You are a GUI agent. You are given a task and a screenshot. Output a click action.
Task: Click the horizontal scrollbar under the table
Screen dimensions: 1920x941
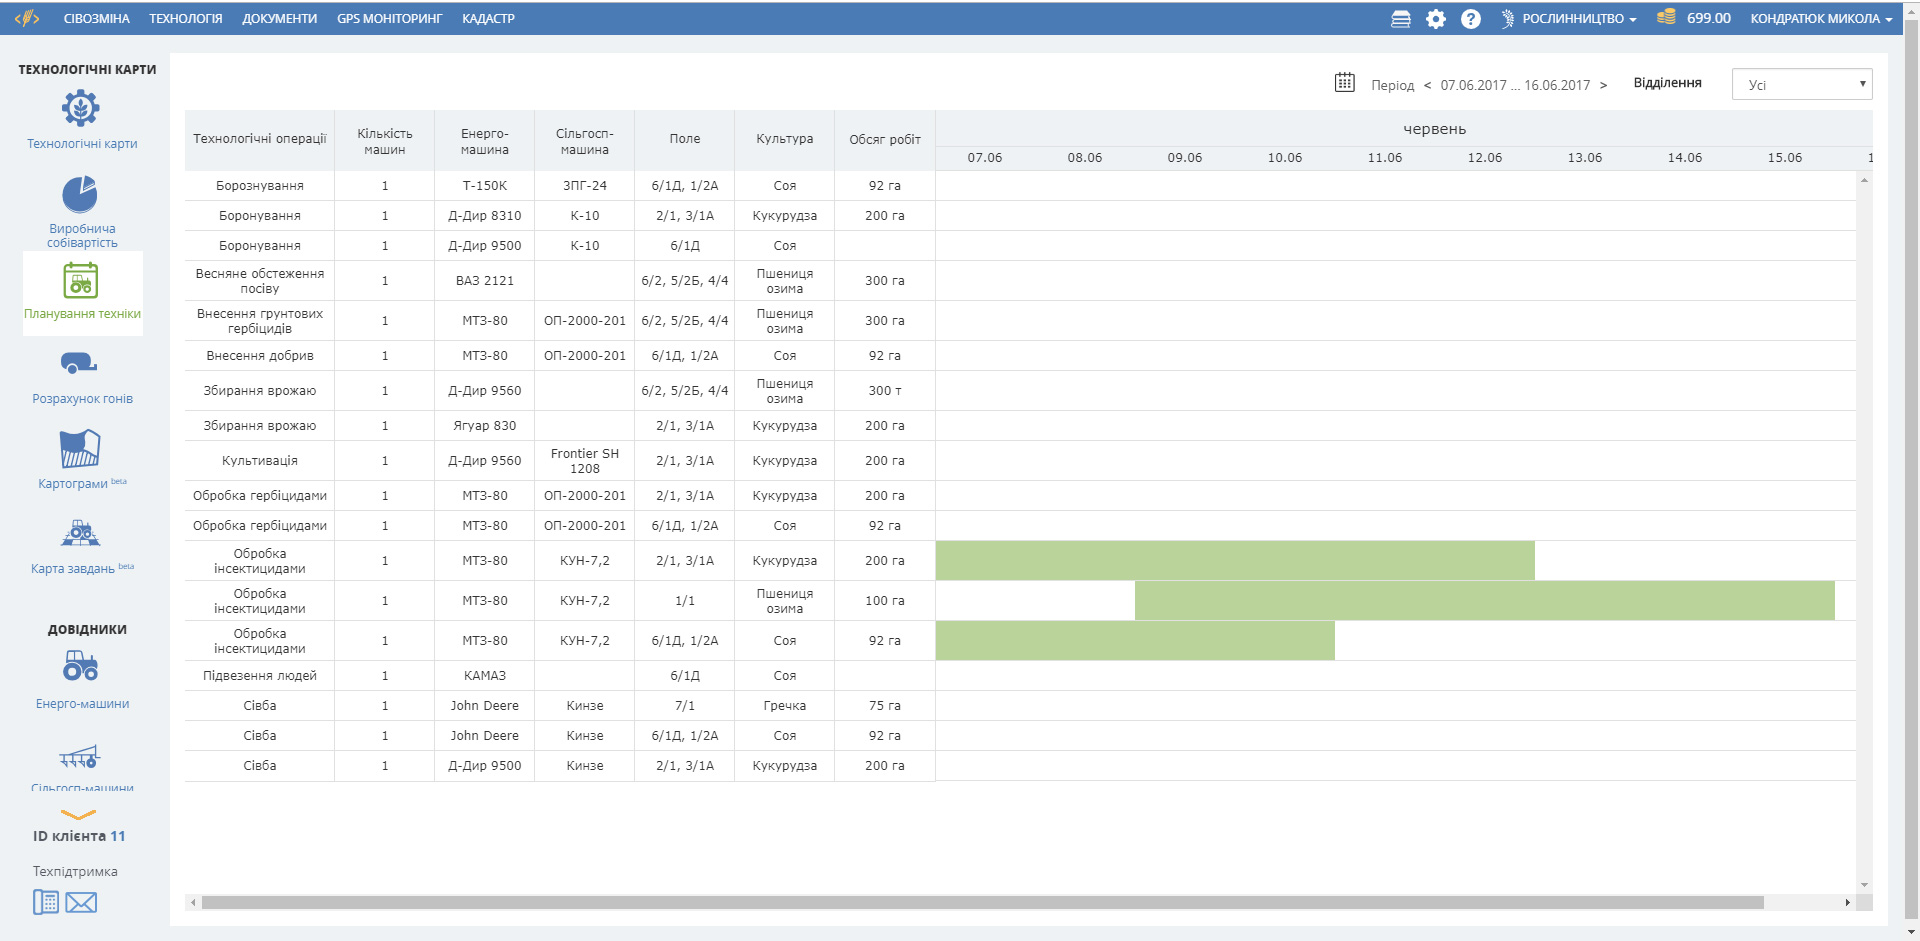980,903
